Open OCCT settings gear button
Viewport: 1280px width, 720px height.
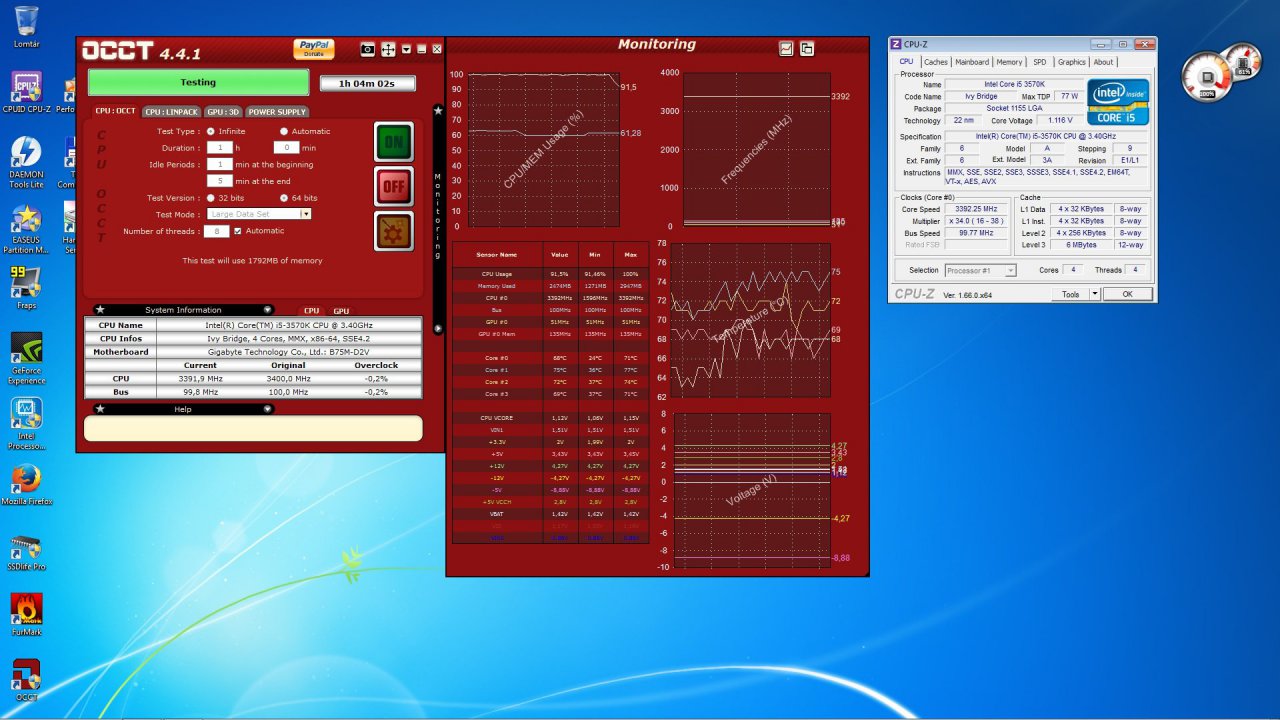point(394,230)
